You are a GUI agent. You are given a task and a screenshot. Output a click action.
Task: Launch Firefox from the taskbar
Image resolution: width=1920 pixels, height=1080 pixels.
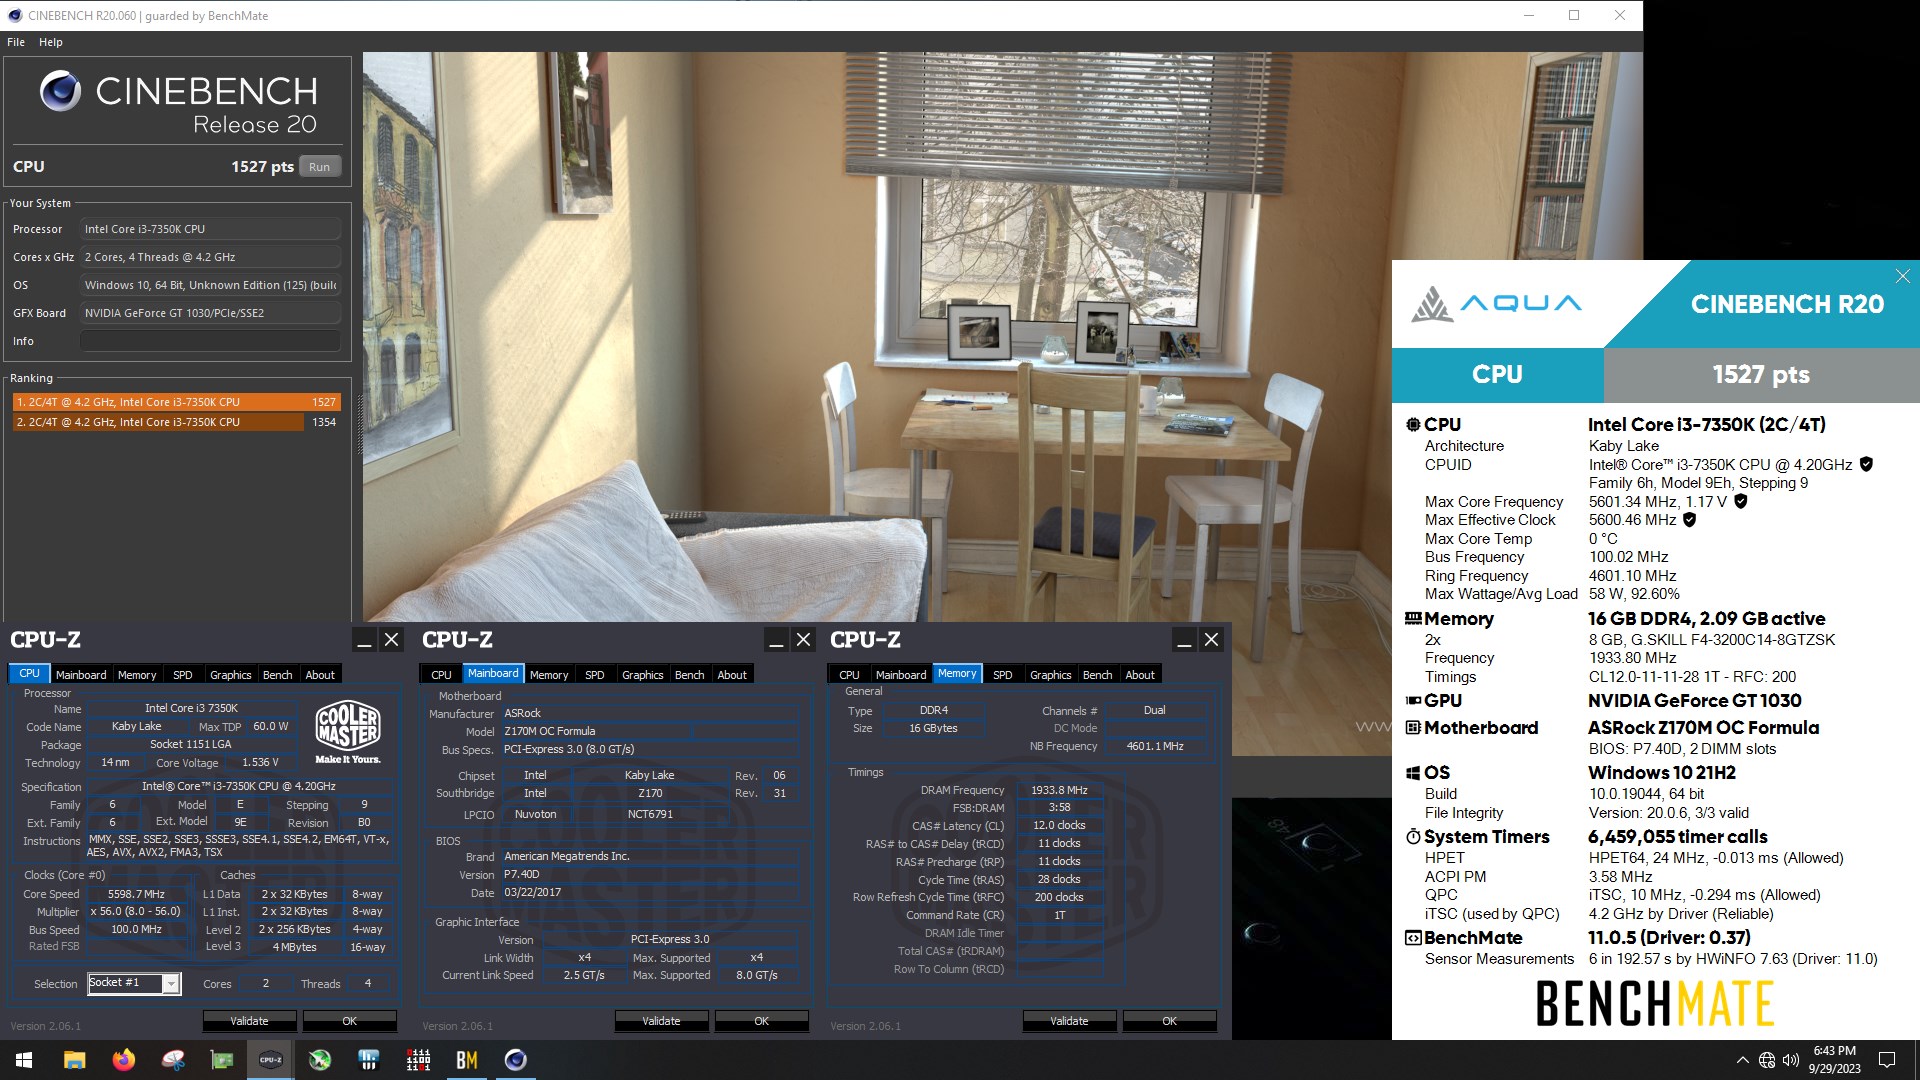pos(123,1060)
